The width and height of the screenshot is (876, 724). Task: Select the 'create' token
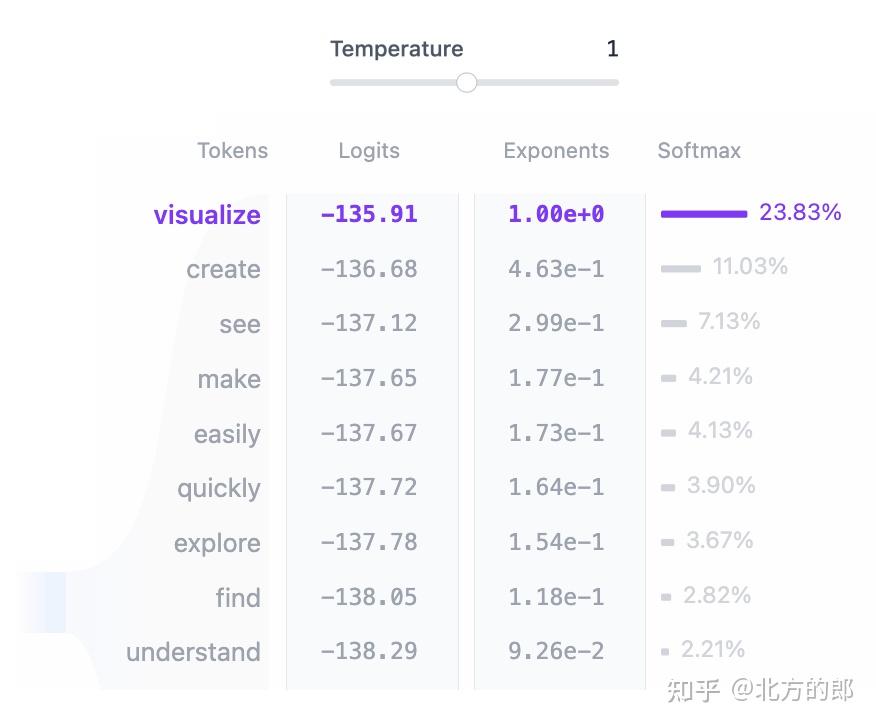pos(223,270)
